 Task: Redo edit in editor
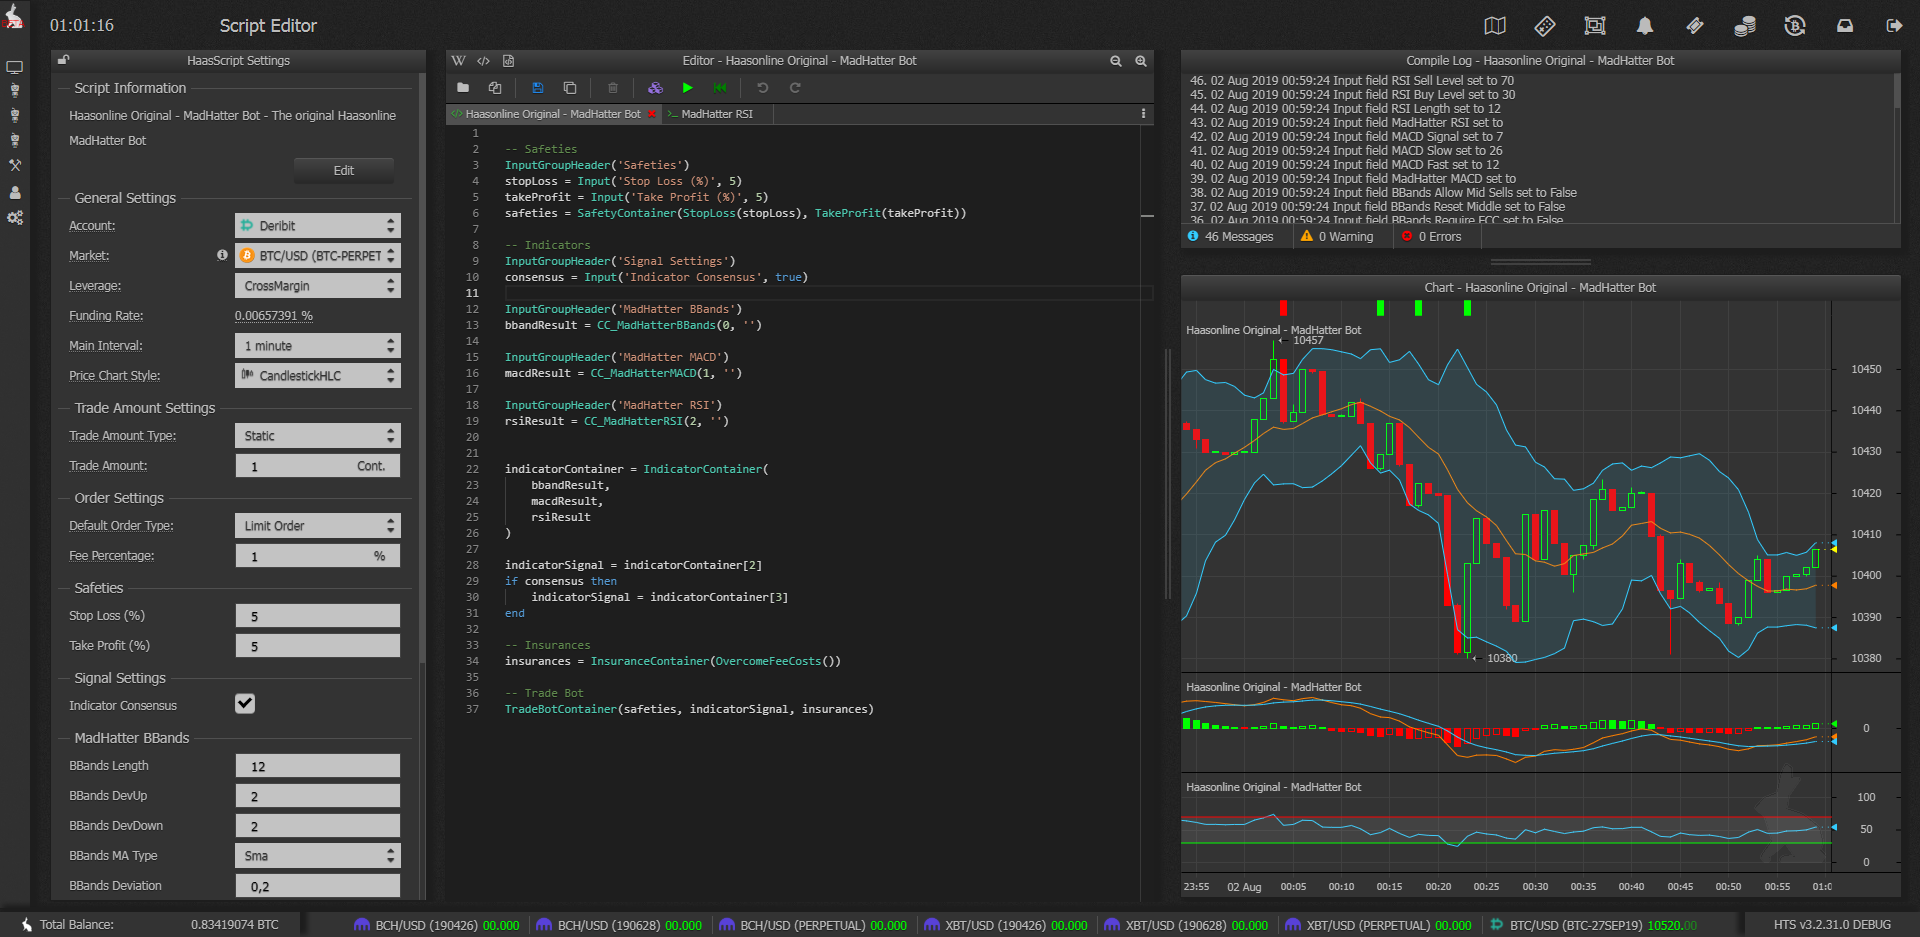coord(795,88)
